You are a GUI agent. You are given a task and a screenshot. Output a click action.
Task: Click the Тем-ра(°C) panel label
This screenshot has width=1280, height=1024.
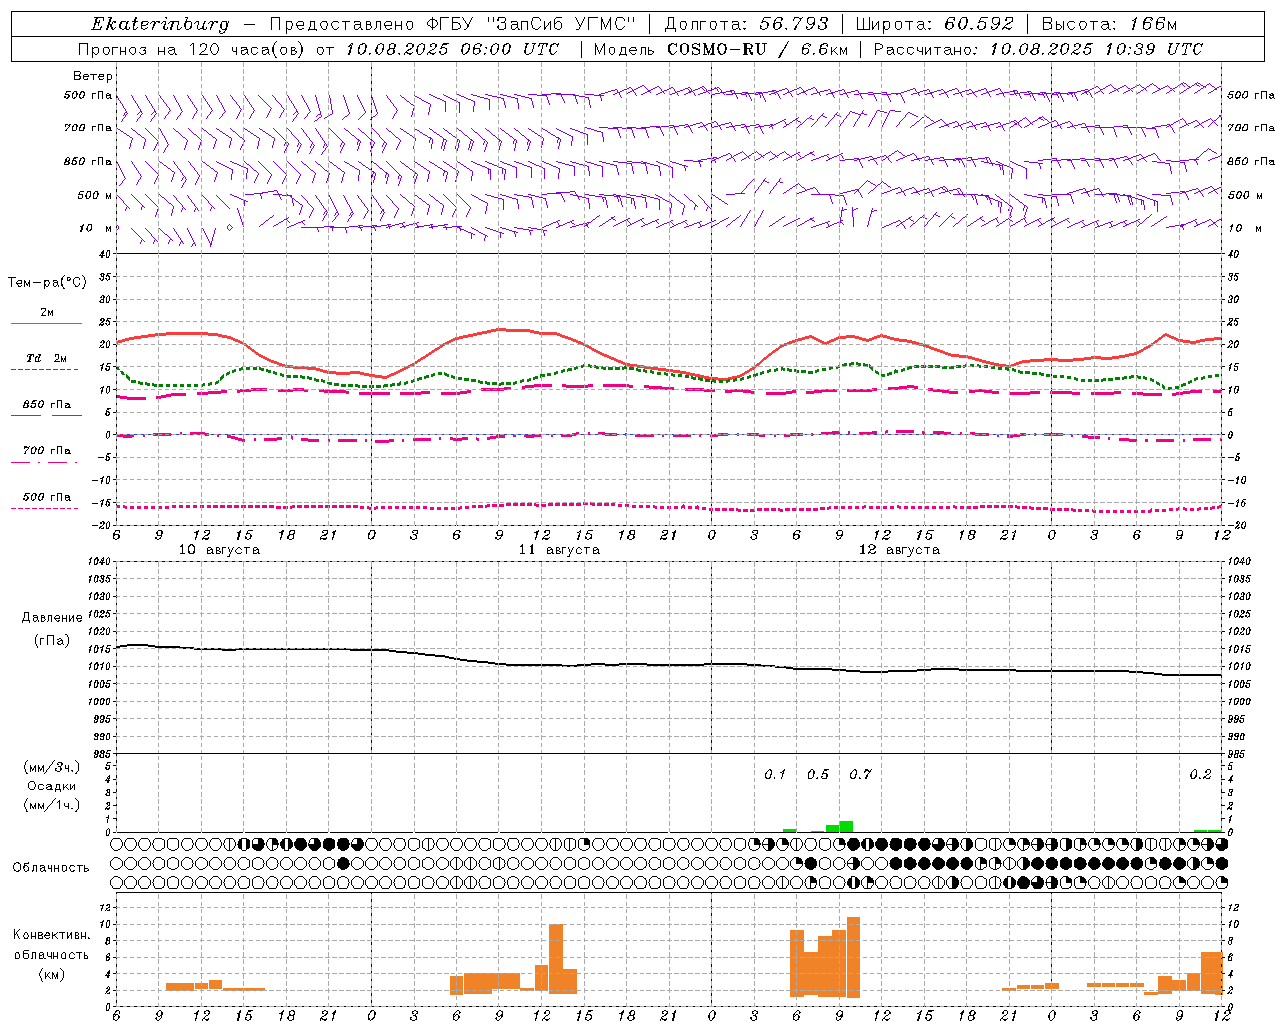coord(47,283)
